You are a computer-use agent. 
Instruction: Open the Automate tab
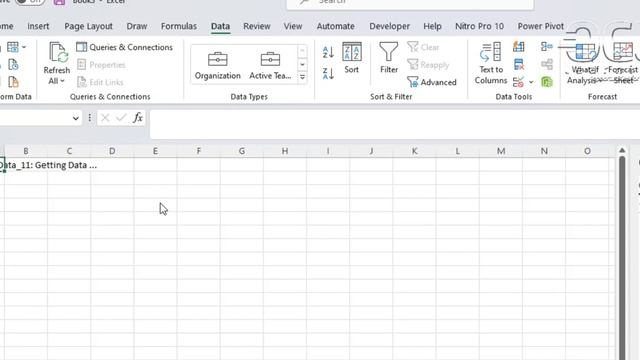336,26
